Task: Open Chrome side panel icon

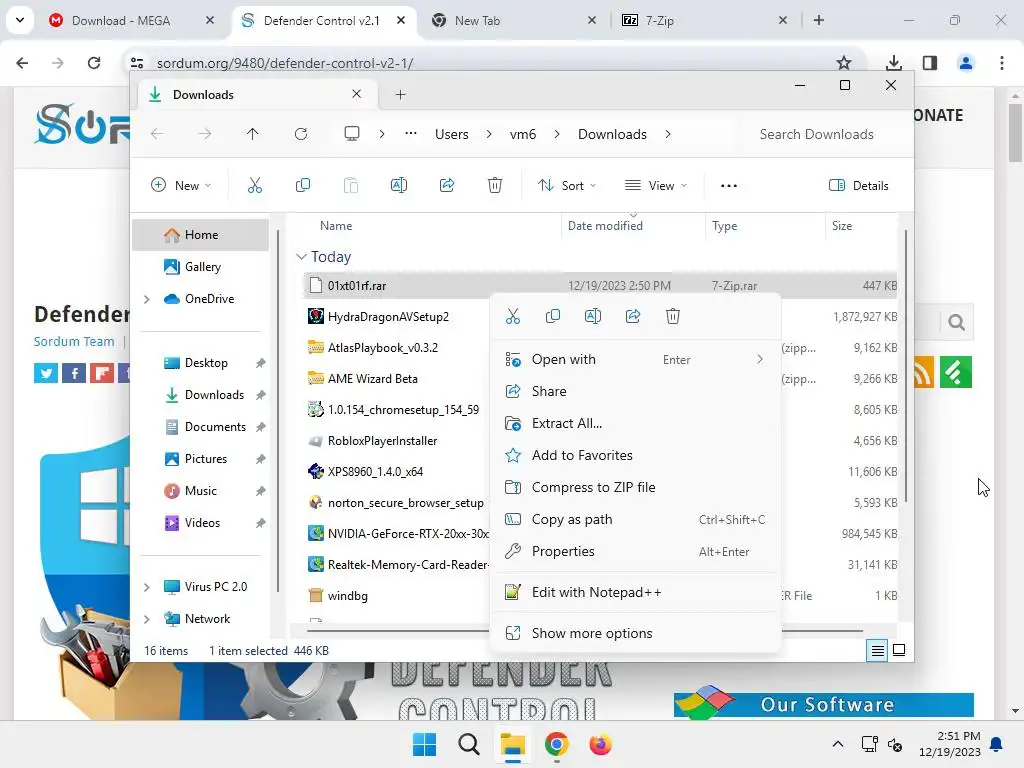Action: tap(930, 63)
